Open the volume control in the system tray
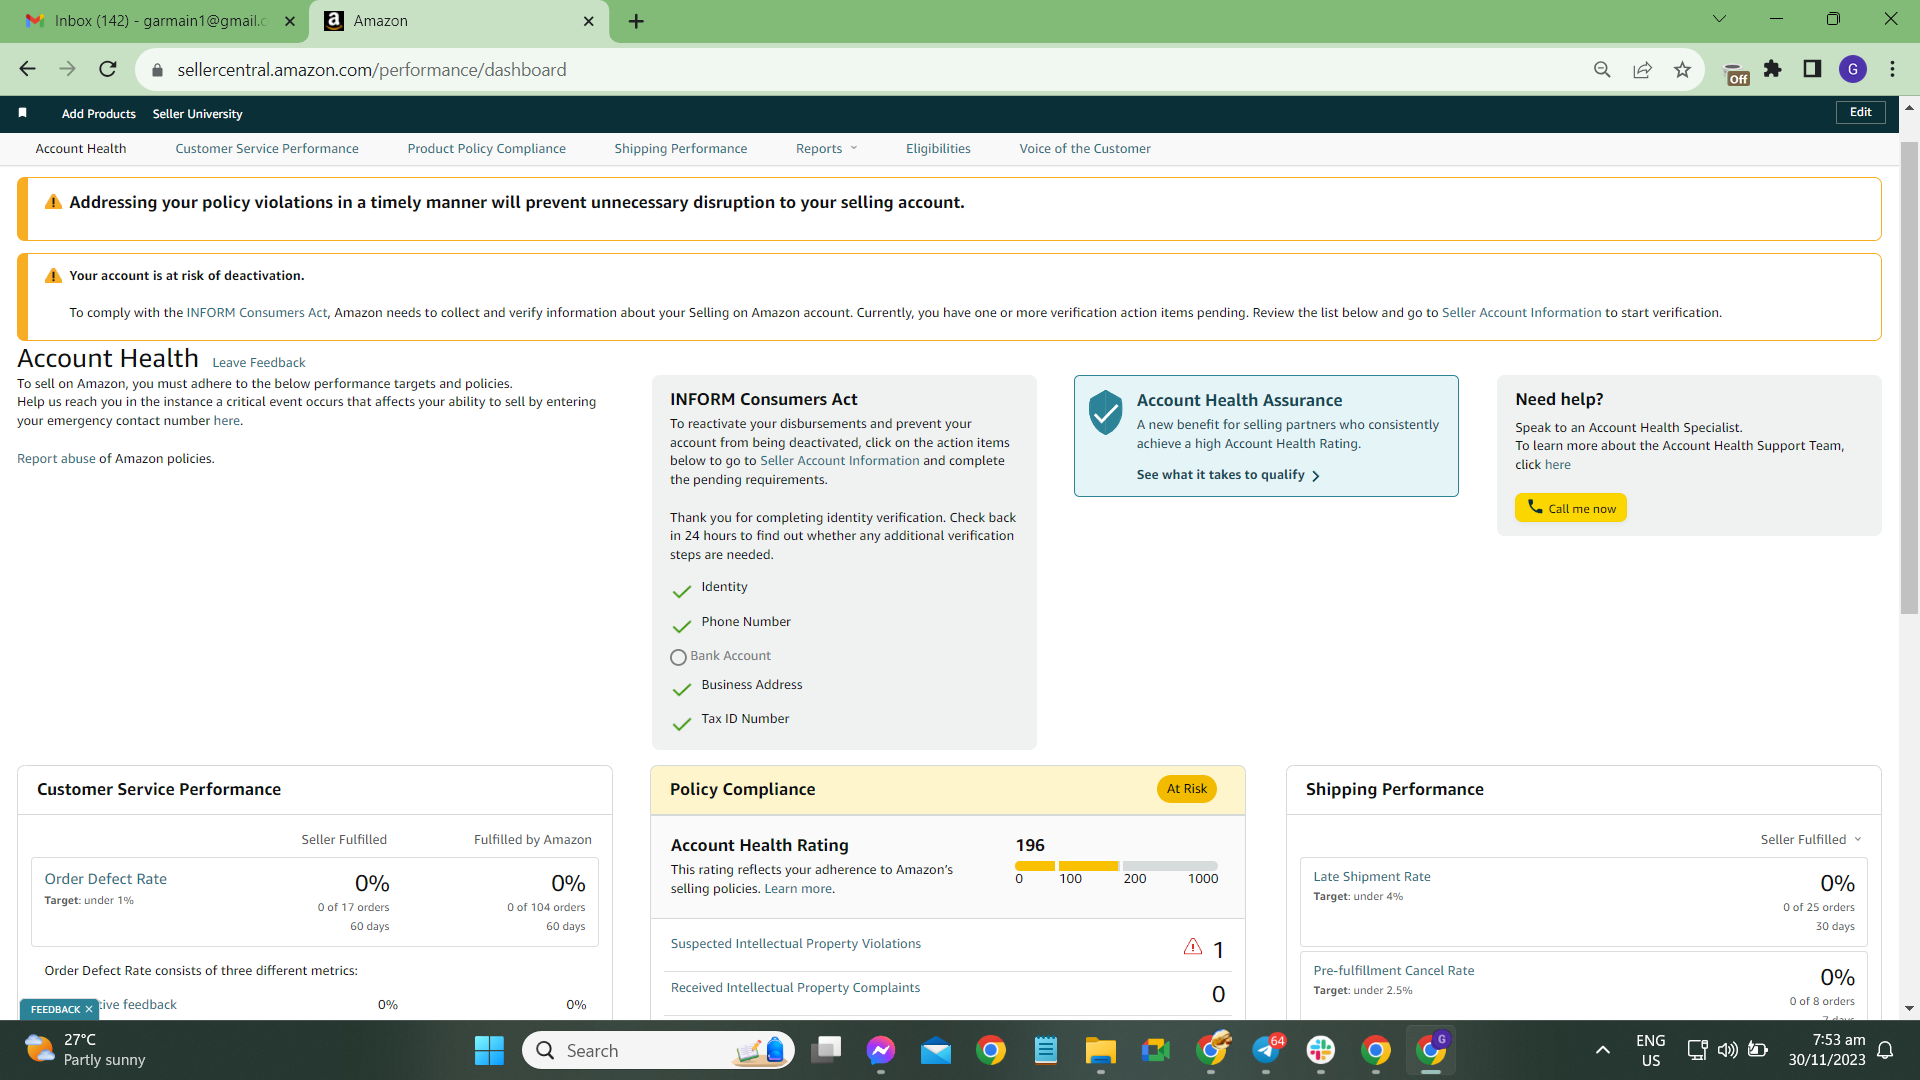The image size is (1920, 1080). (1727, 1050)
